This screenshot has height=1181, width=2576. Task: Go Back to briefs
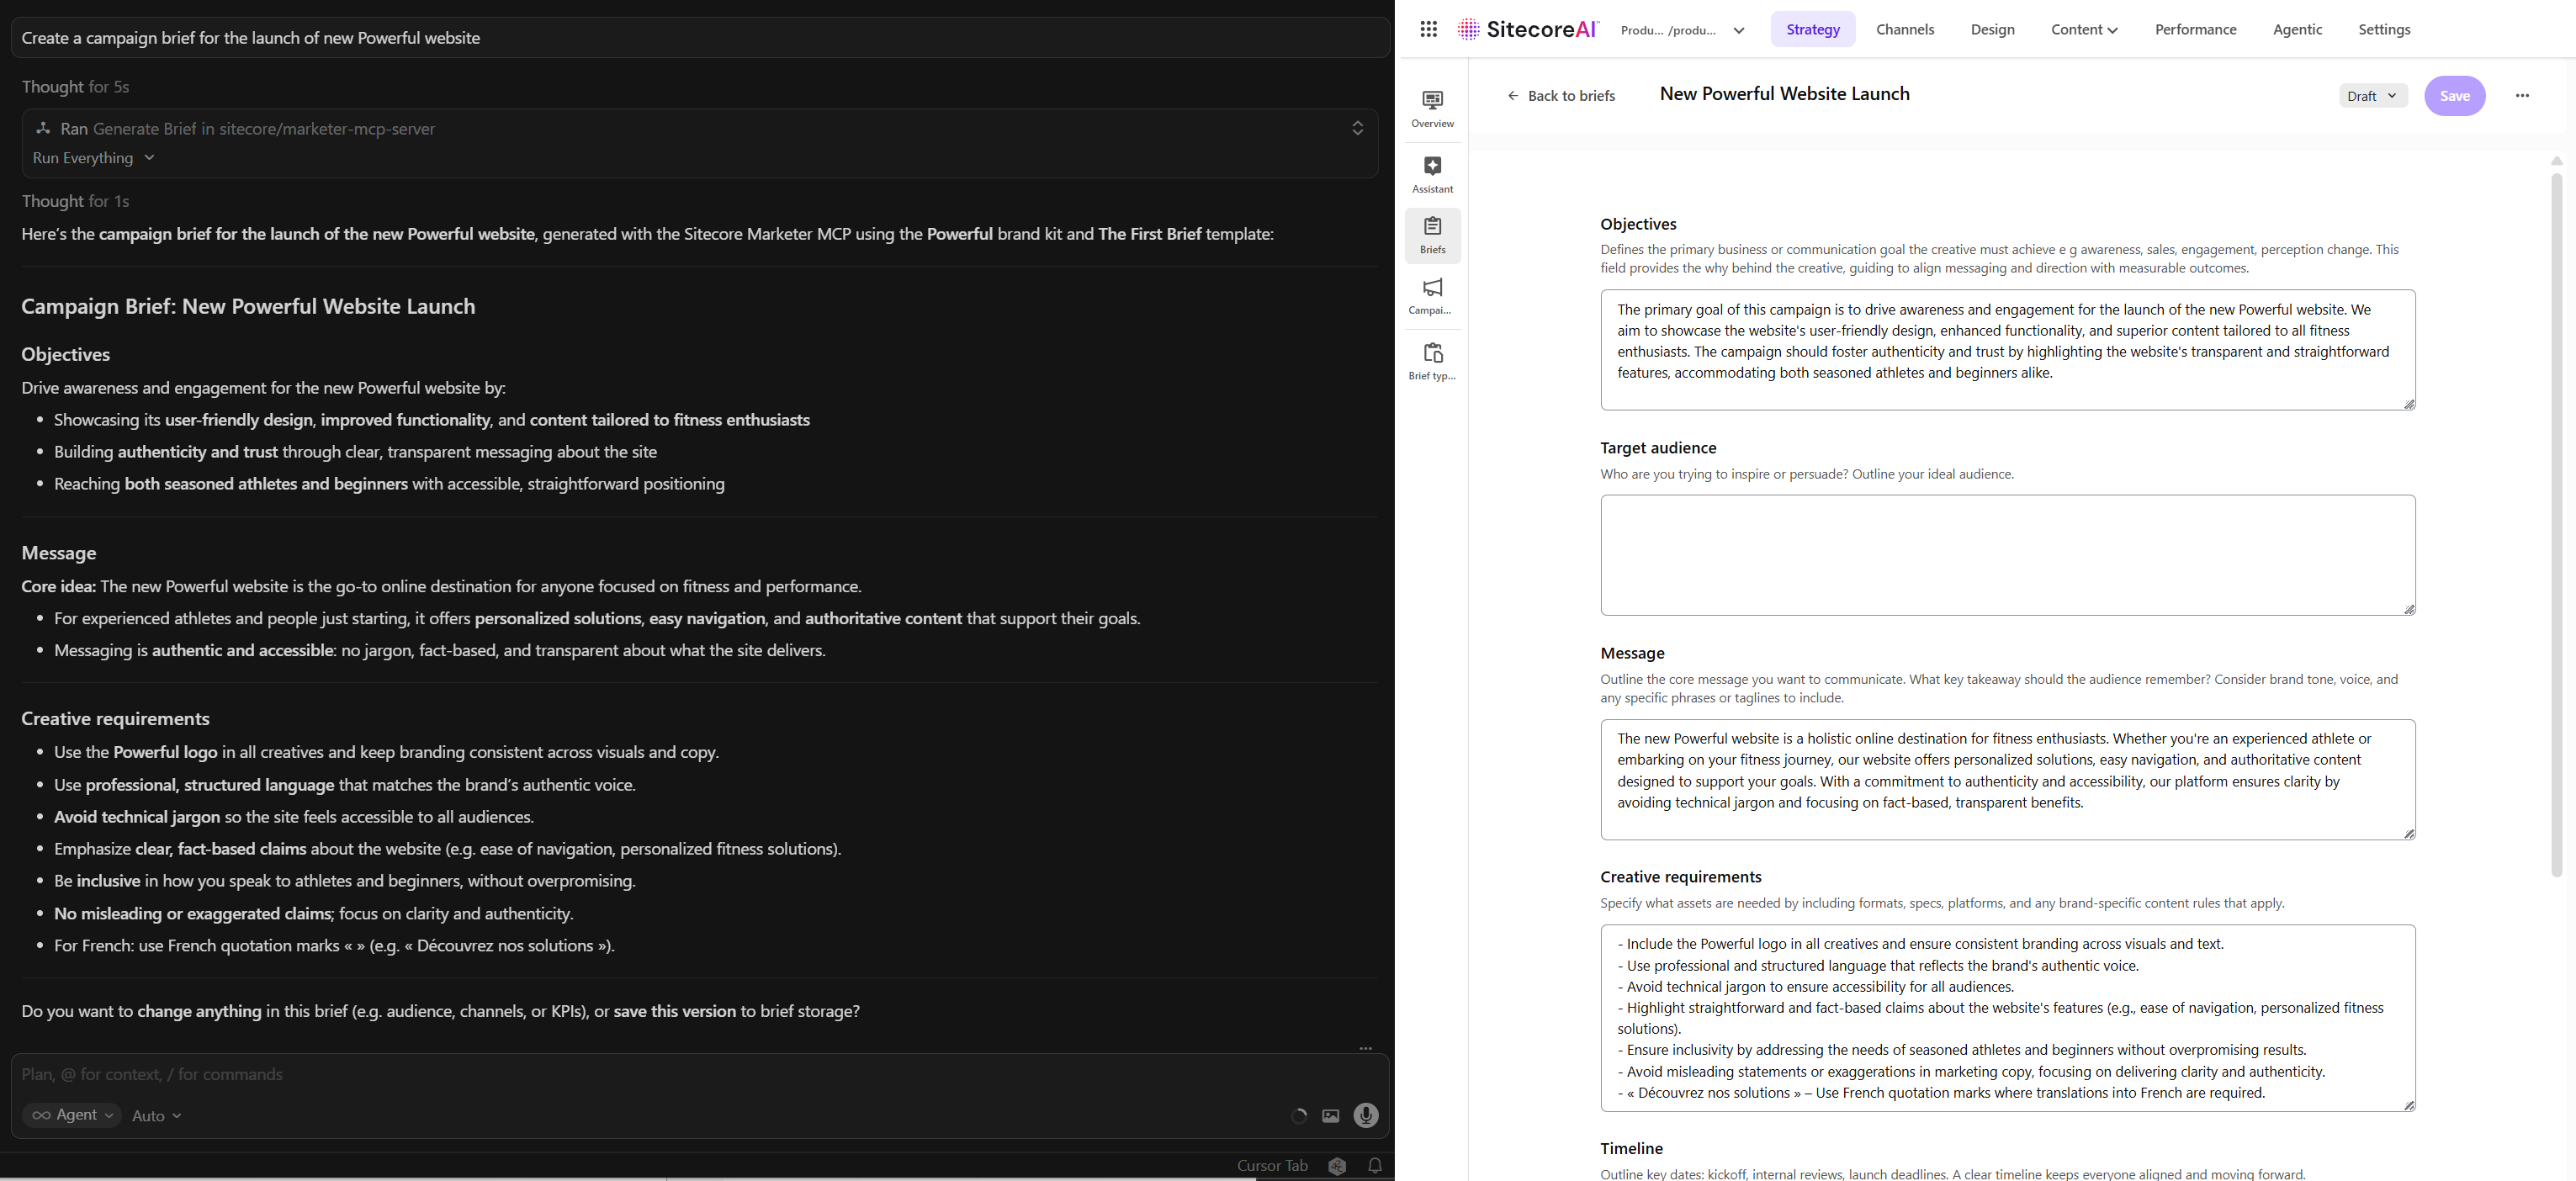coord(1561,95)
